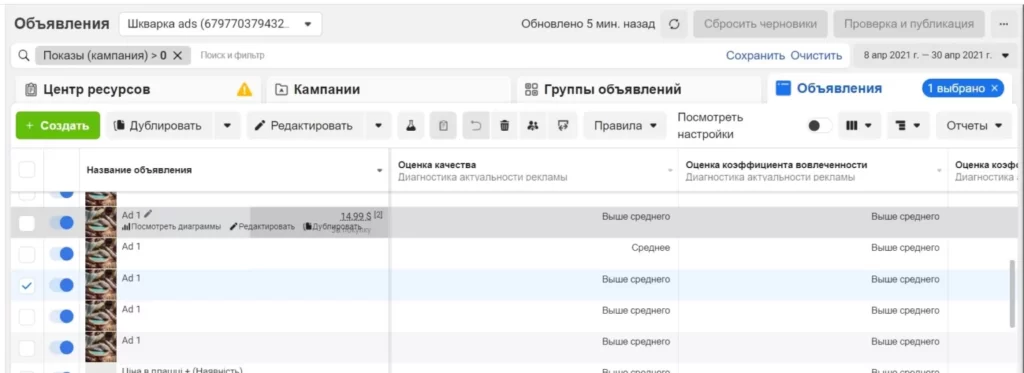Clear the 1 выбрано selection
Viewport: 1024px width, 373px height.
click(994, 88)
